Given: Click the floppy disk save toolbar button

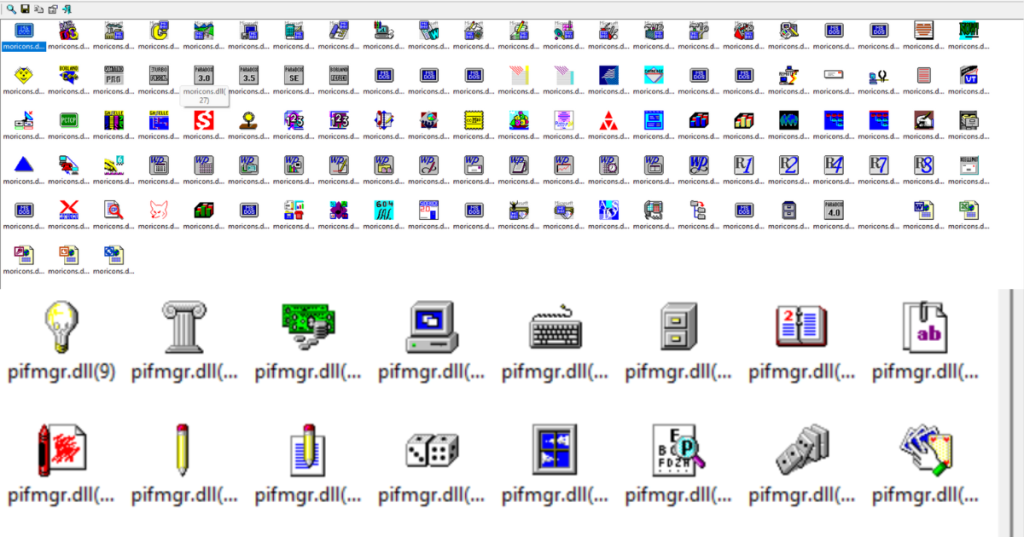Looking at the screenshot, I should point(25,9).
